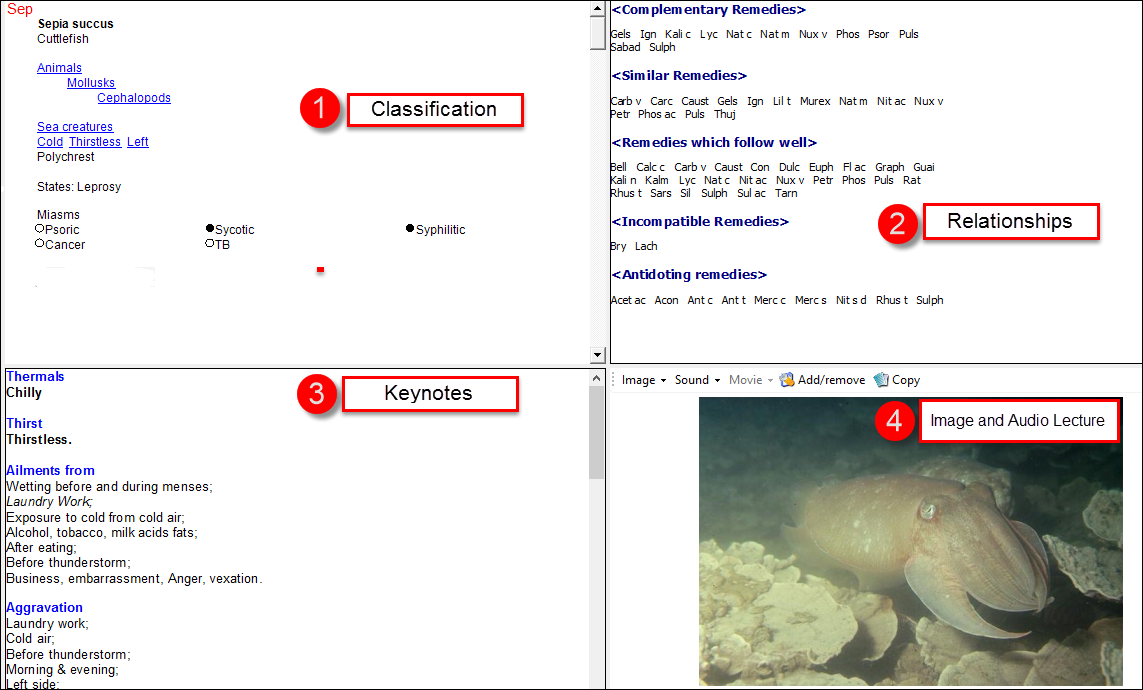Click Tarn in Remedies which follow well
Screen dimensions: 1143x690
point(786,193)
